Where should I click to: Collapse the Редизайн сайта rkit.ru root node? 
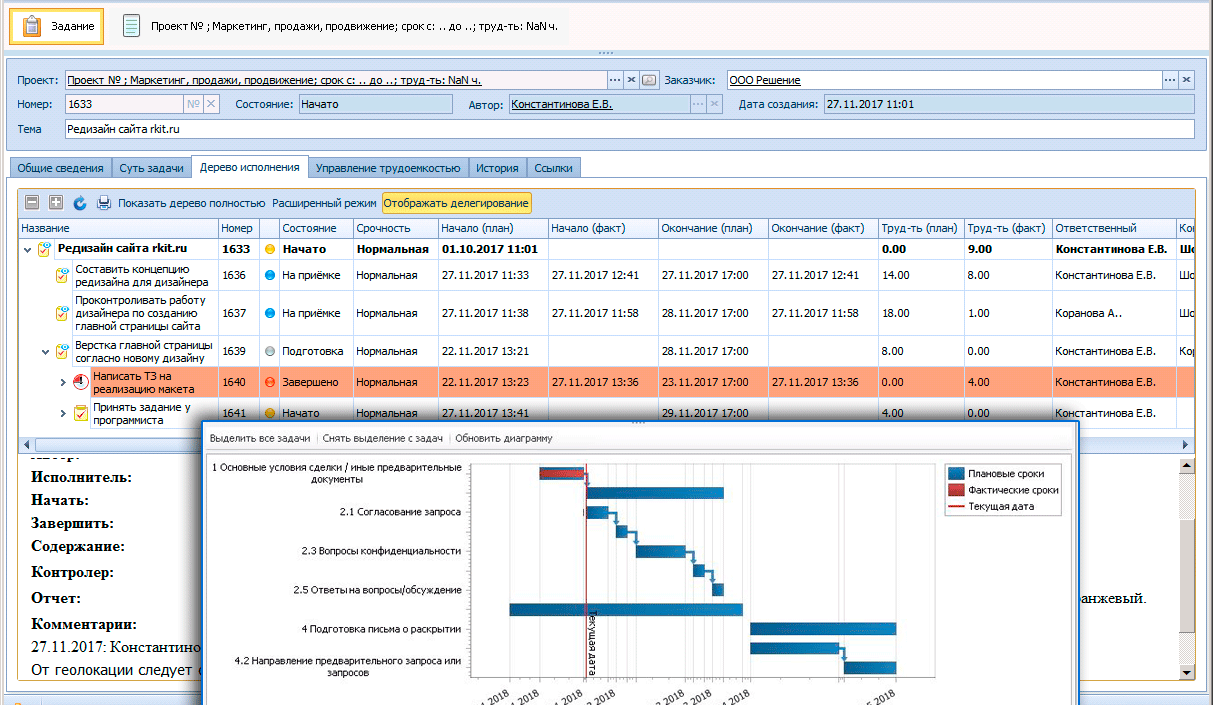pyautogui.click(x=26, y=249)
